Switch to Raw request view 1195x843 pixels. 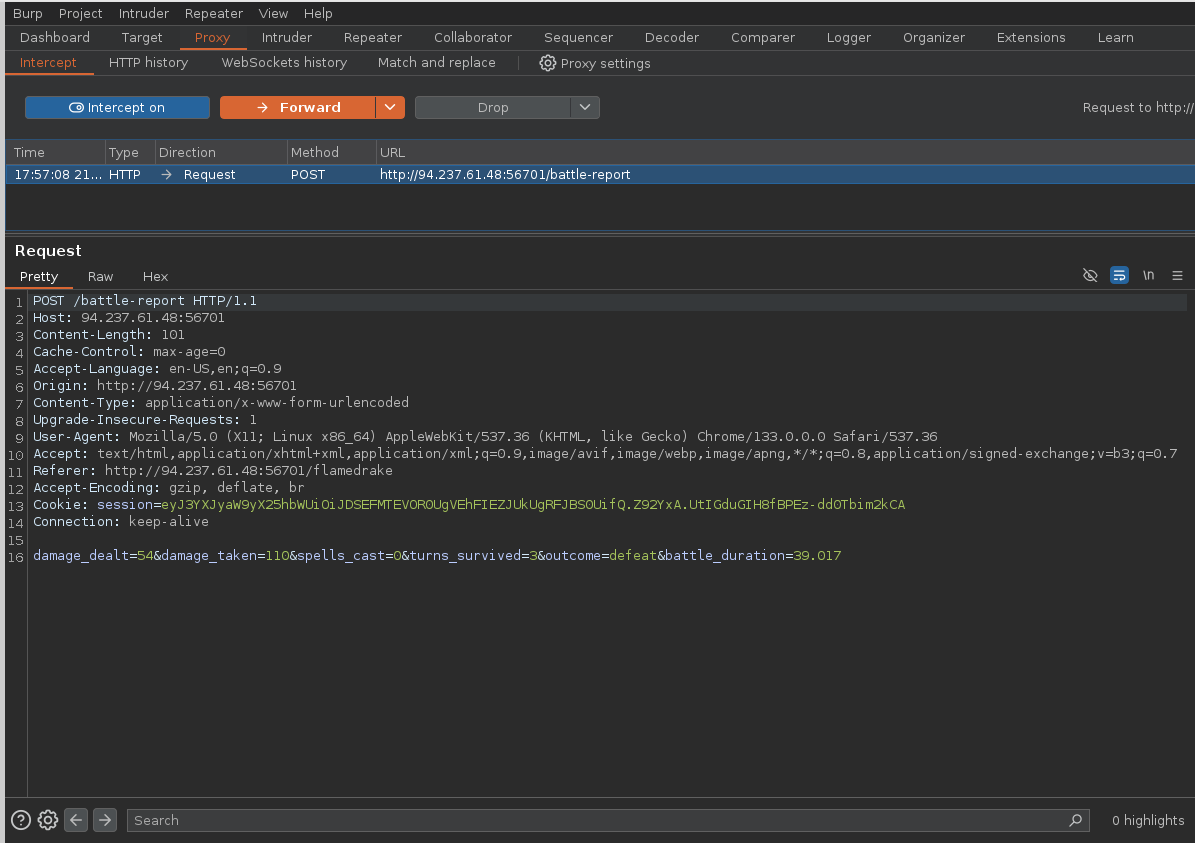(x=100, y=277)
